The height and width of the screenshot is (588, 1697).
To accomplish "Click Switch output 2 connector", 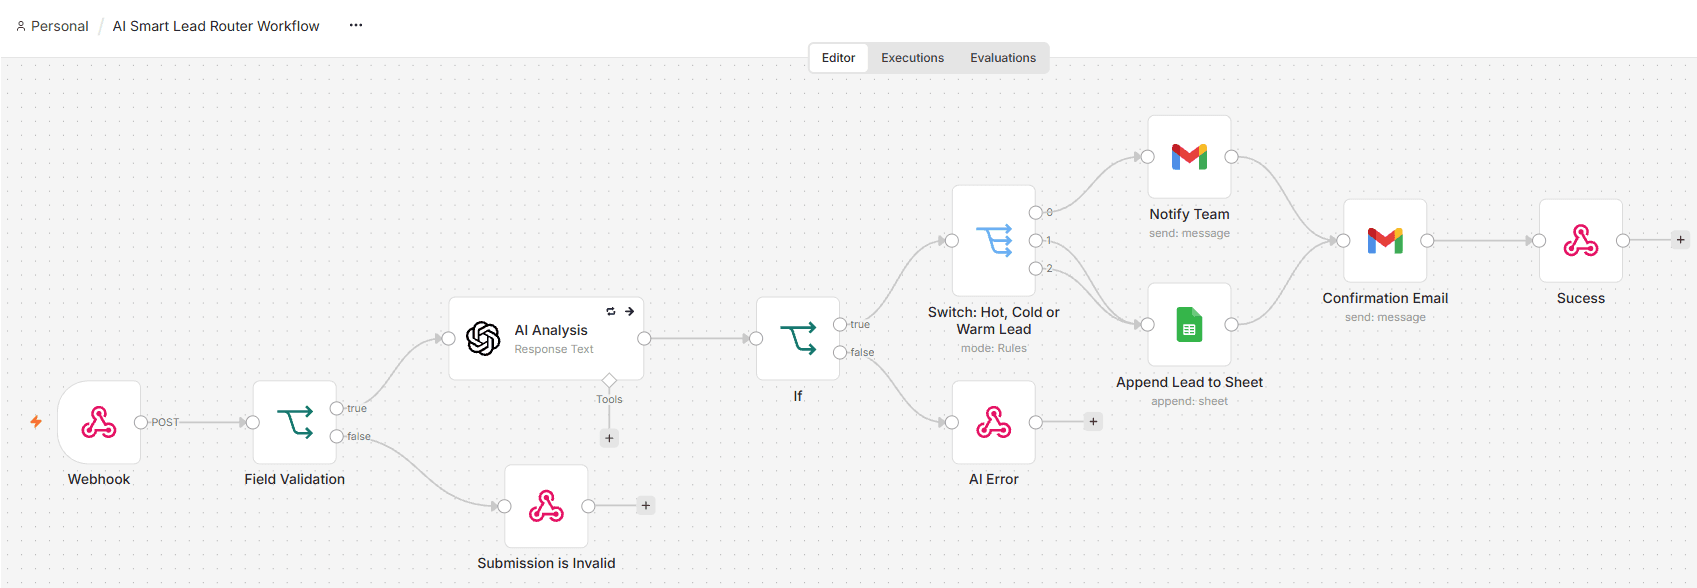I will pos(1036,268).
